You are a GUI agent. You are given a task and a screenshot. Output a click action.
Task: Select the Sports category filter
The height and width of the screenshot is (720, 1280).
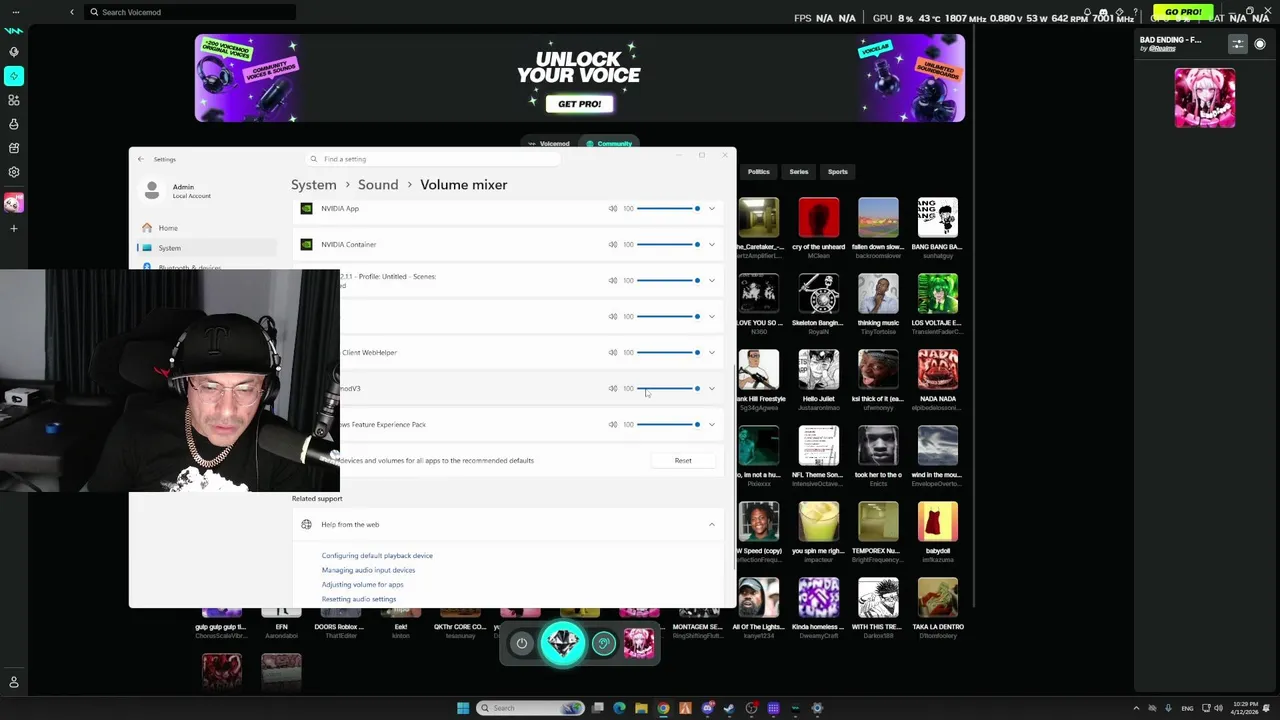[838, 172]
